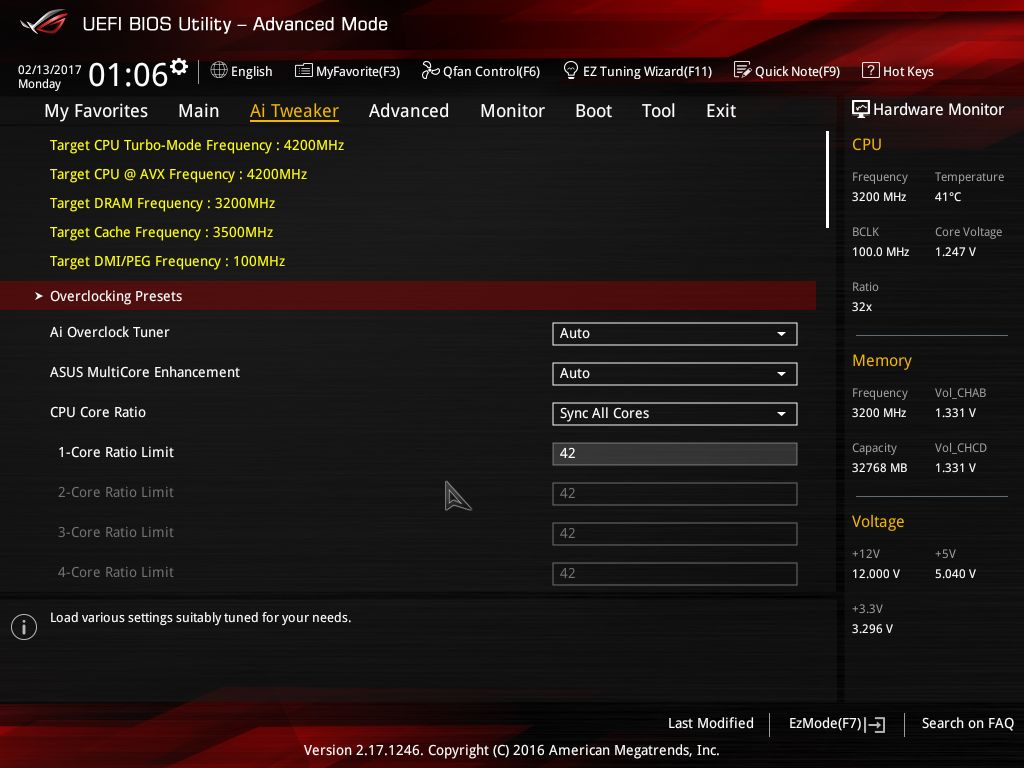Click the info circle icon

(24, 627)
